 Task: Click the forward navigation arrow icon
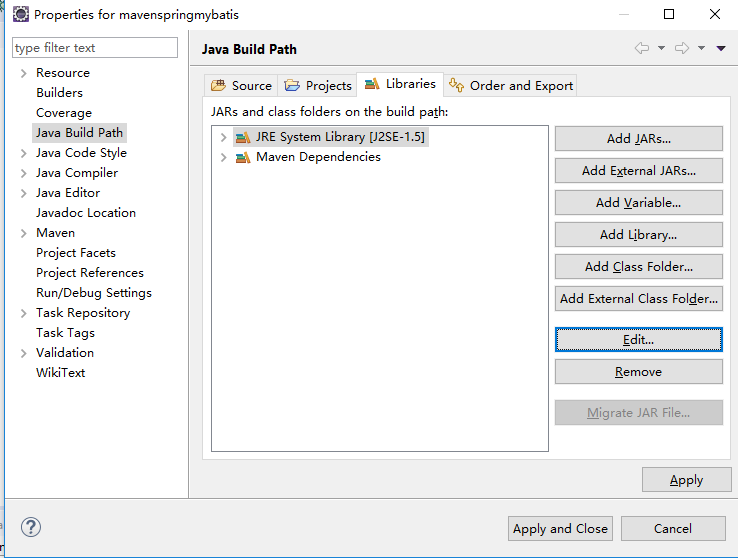(682, 48)
